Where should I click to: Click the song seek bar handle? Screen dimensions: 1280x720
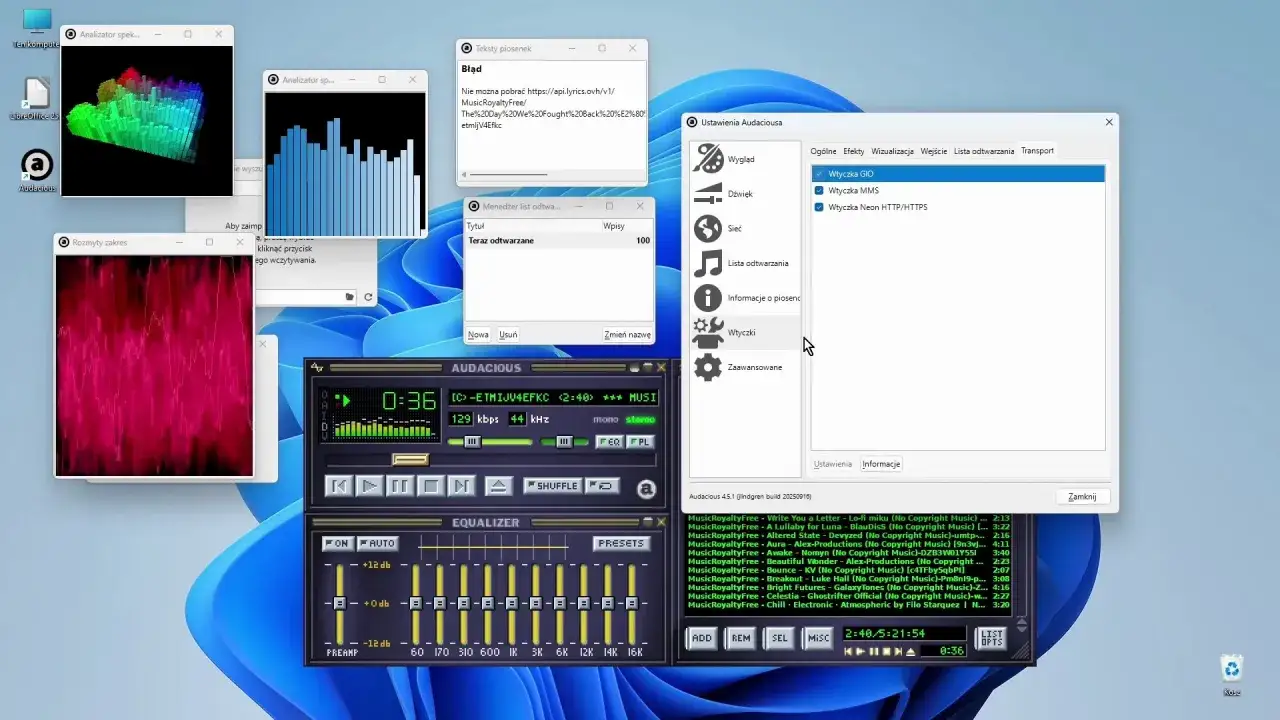click(410, 460)
